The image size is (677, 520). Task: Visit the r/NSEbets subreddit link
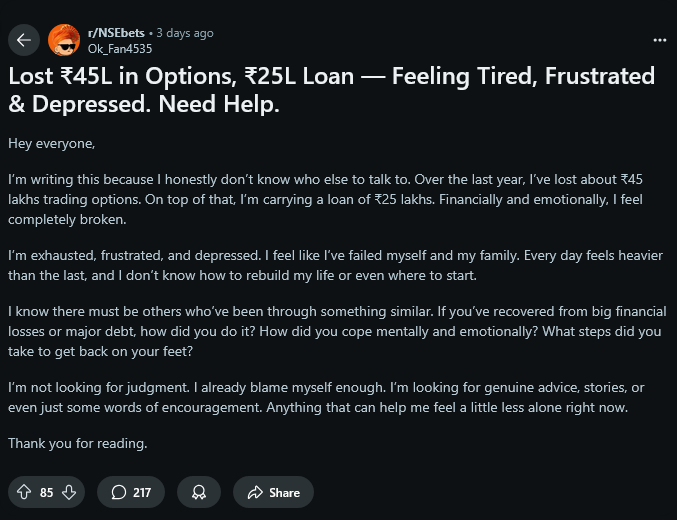point(115,33)
